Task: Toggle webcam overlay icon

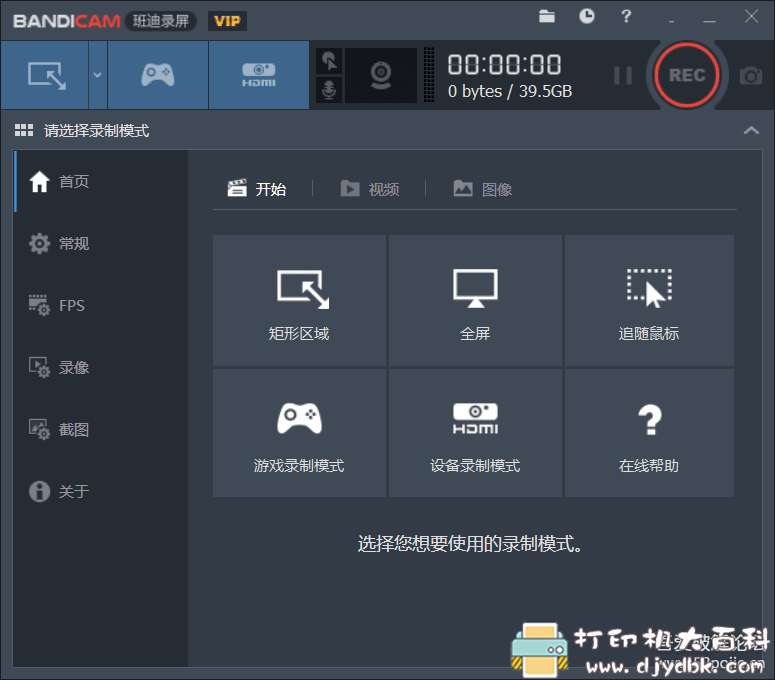Action: coord(381,75)
